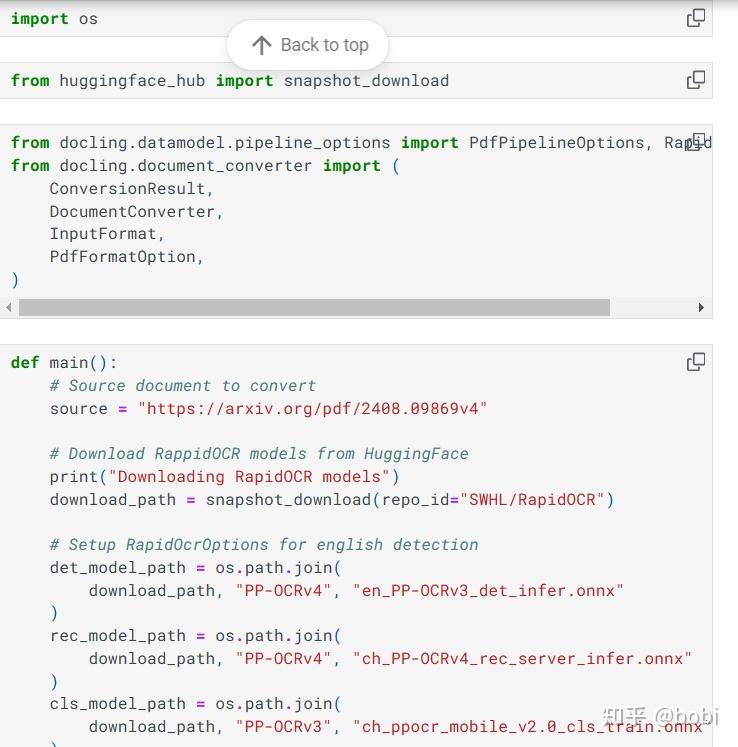
Task: Click 'snapshot_download' in the huggingface_hub import line
Action: click(366, 81)
